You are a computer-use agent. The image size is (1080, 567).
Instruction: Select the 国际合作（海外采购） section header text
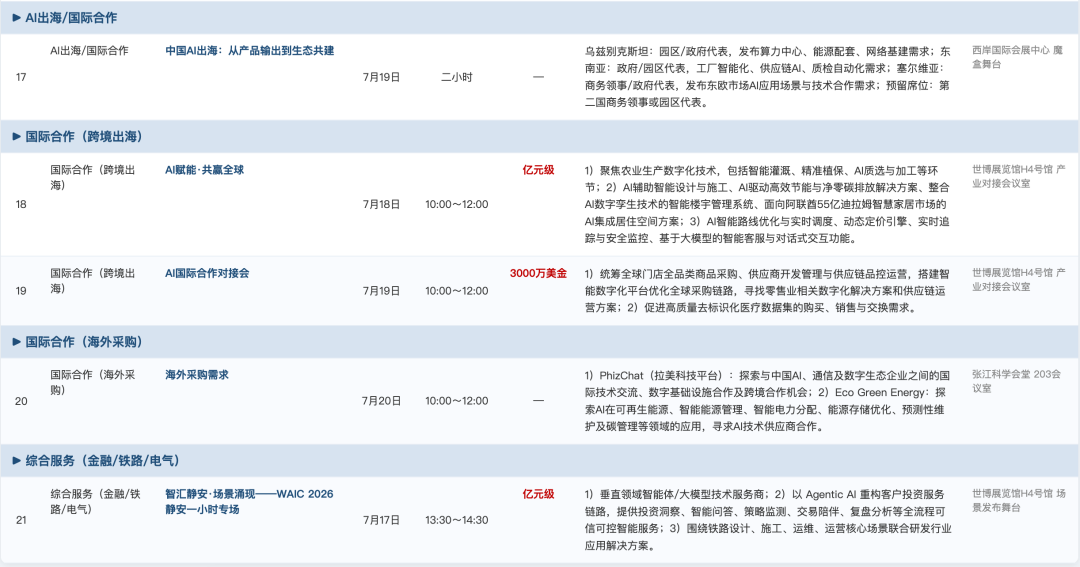click(x=84, y=342)
